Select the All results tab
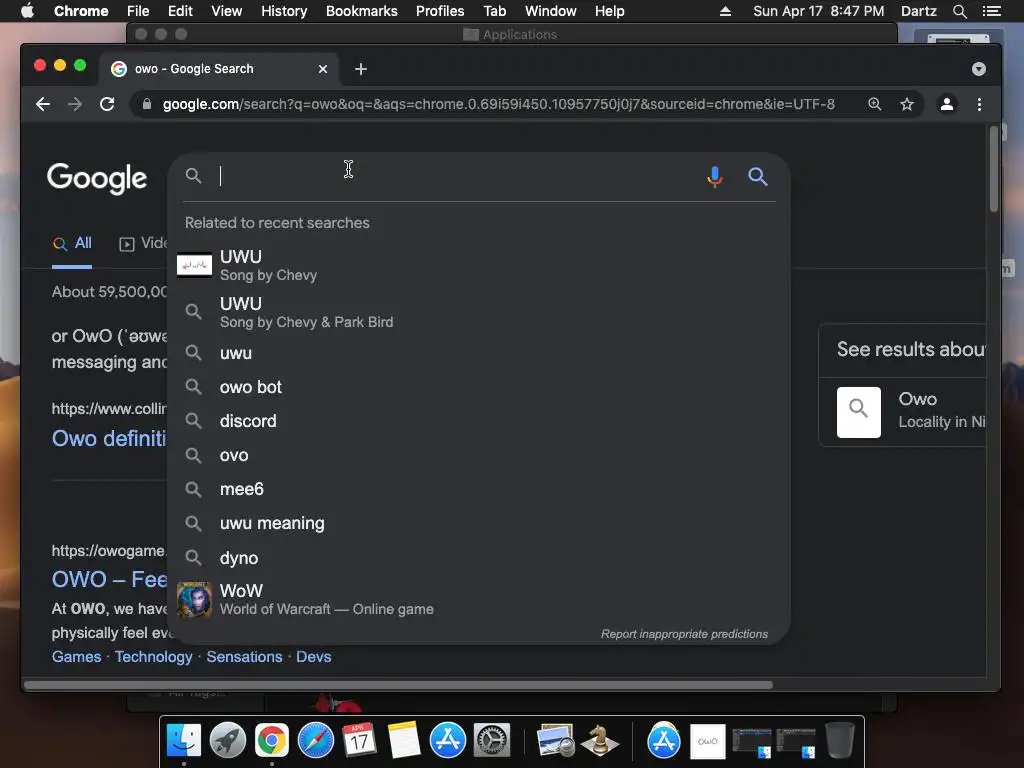The height and width of the screenshot is (768, 1024). 72,244
